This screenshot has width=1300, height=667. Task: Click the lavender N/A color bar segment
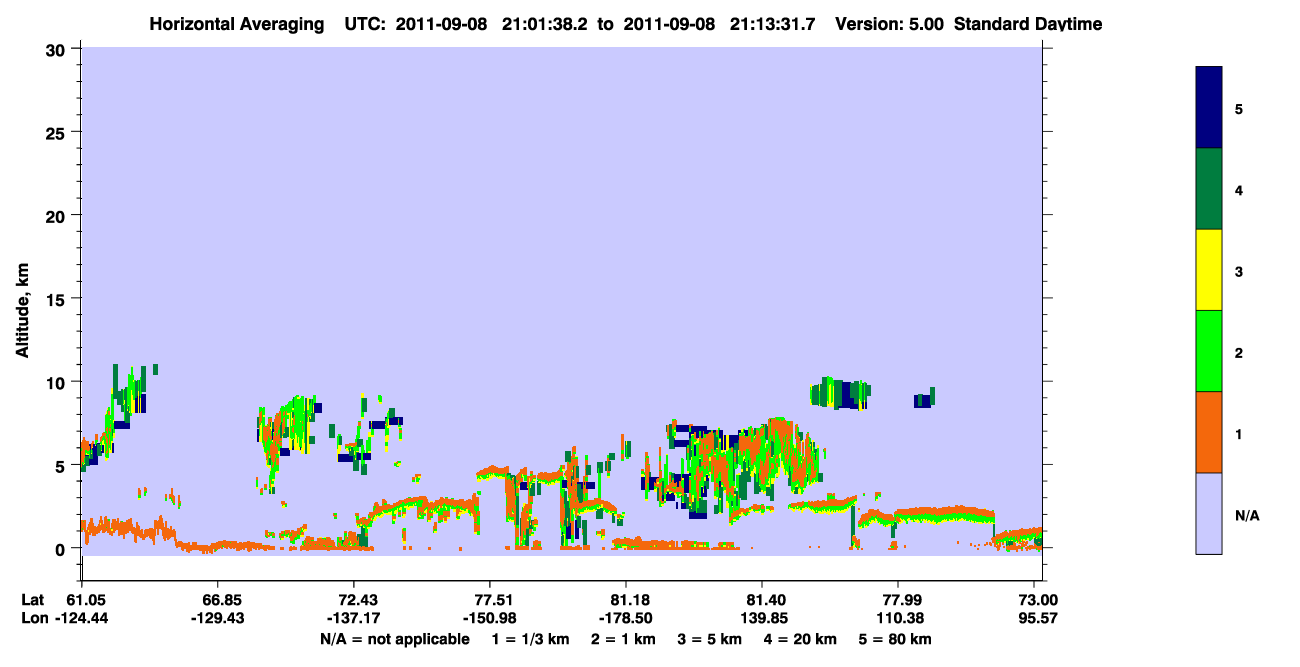click(1209, 513)
